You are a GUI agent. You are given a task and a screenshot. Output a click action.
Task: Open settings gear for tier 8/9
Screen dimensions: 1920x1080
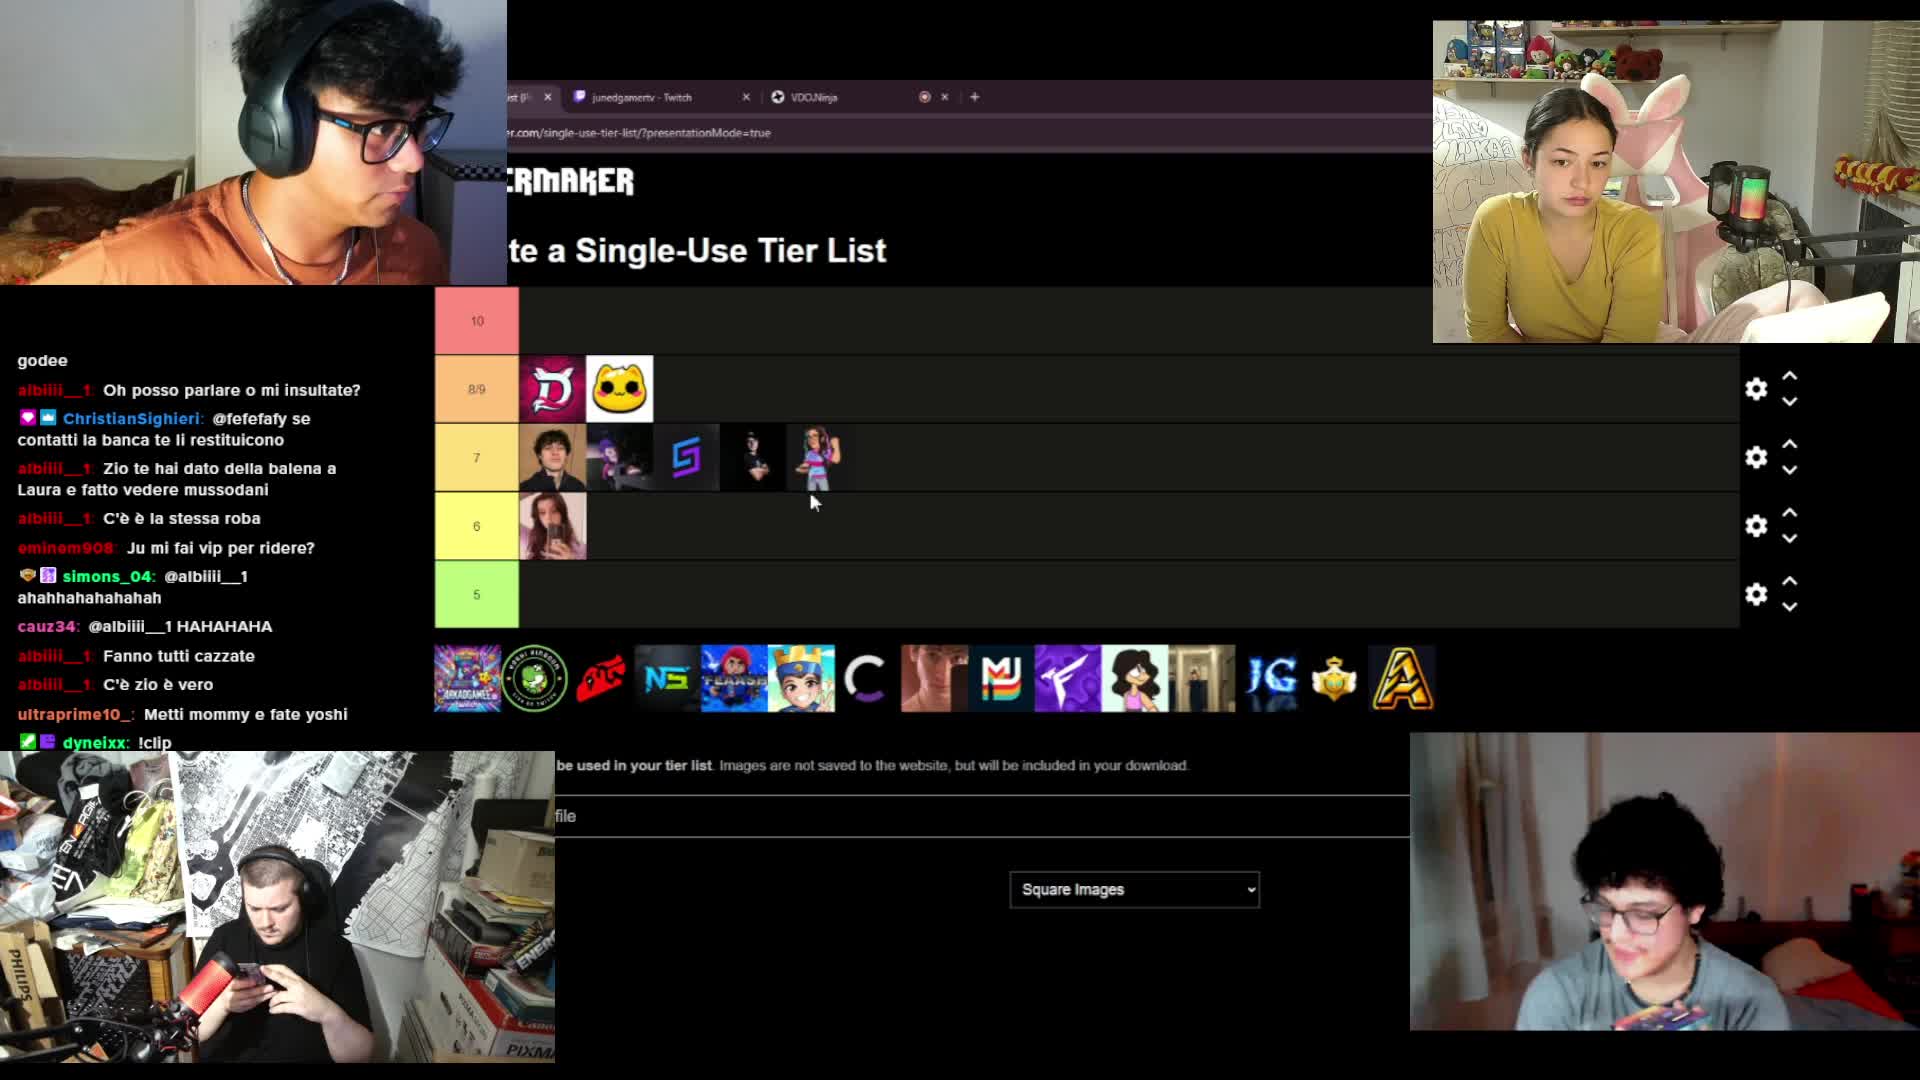click(x=1756, y=389)
